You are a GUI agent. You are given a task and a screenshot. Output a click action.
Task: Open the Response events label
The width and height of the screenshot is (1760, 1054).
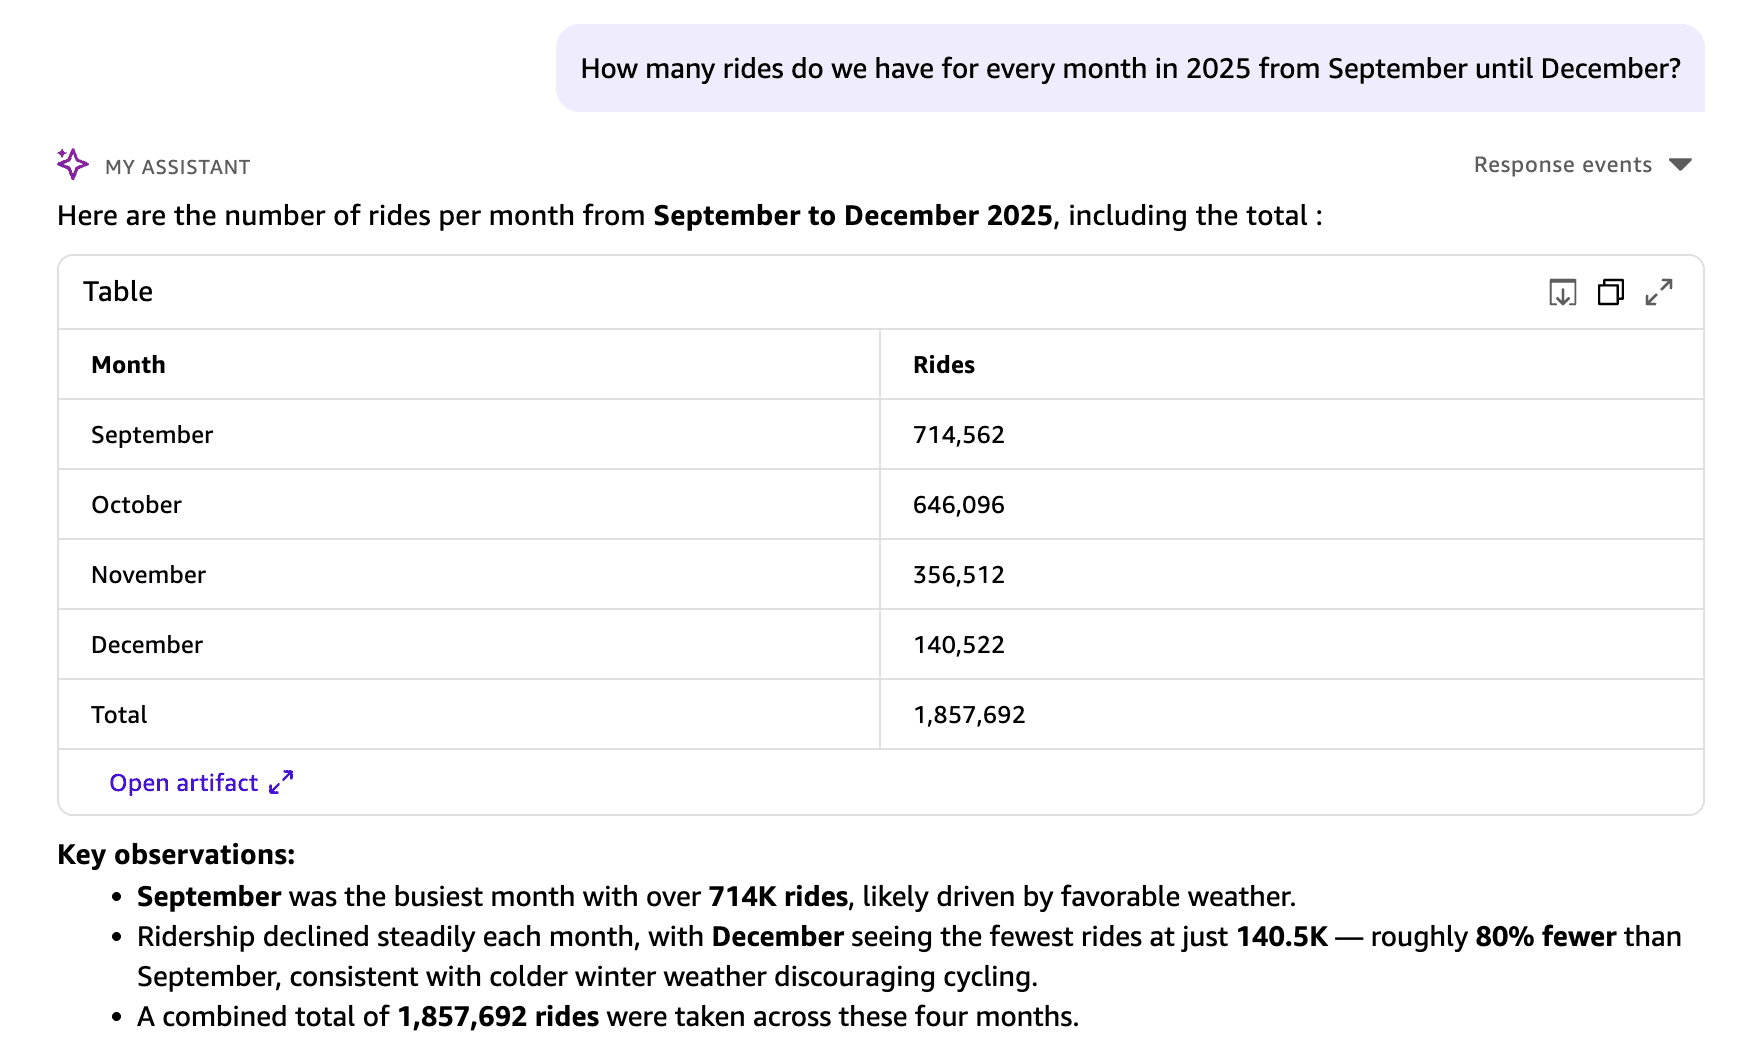tap(1562, 165)
